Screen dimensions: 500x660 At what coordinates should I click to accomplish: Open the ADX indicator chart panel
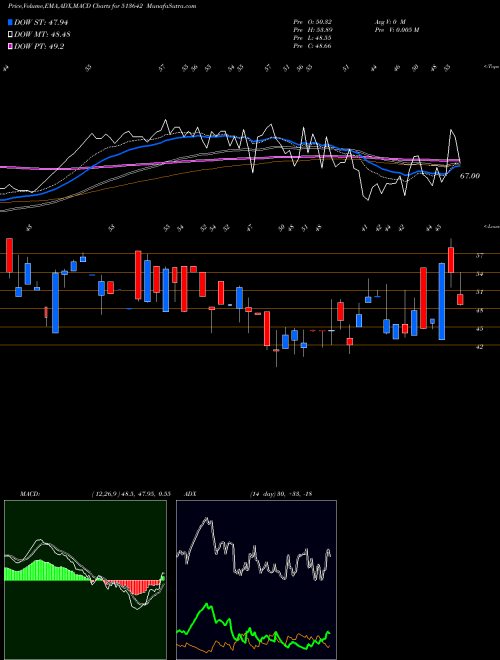coord(256,580)
